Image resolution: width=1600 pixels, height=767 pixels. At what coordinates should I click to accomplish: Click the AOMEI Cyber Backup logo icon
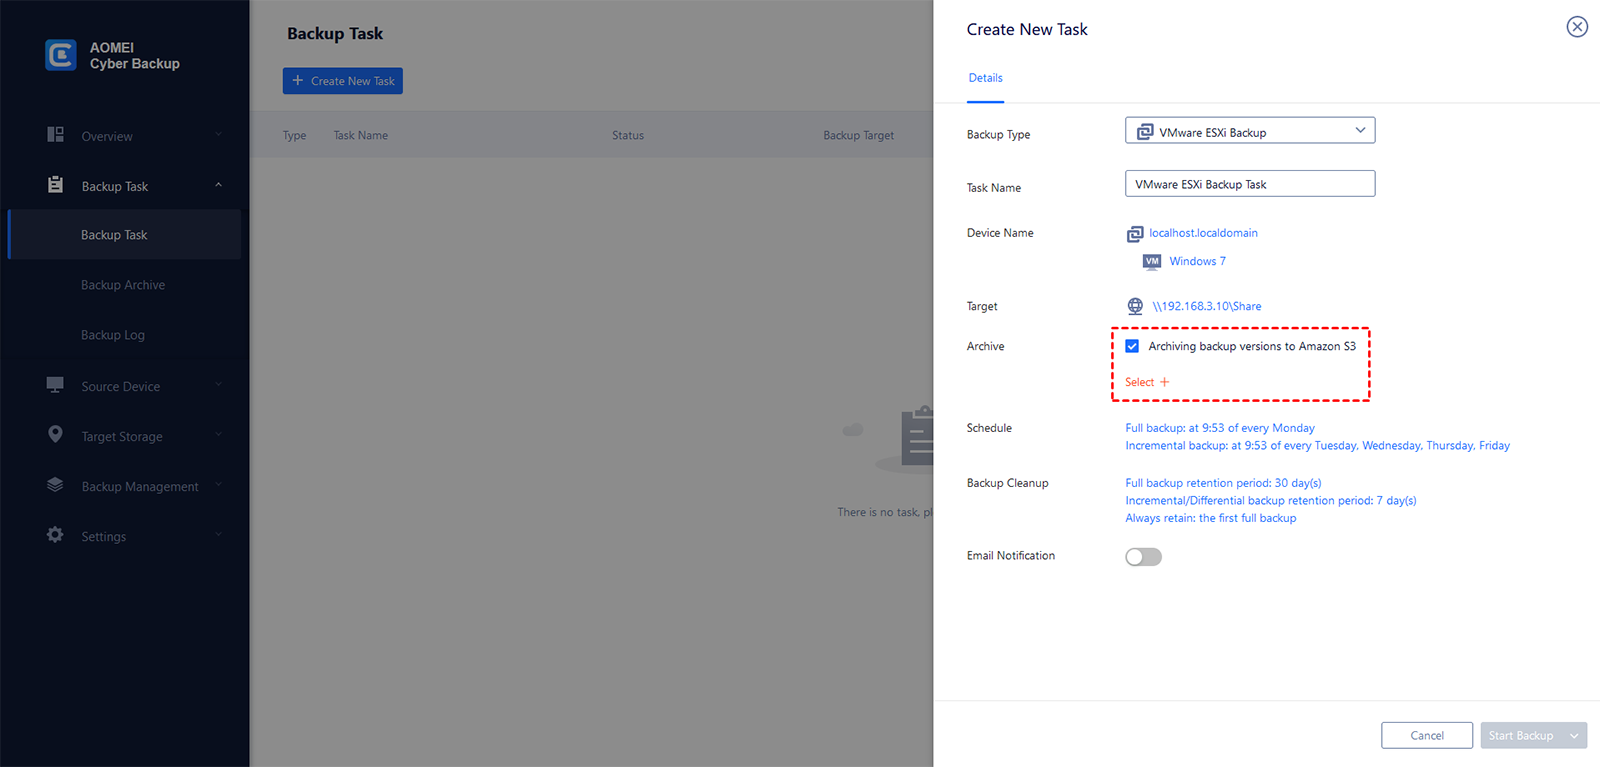pos(61,55)
